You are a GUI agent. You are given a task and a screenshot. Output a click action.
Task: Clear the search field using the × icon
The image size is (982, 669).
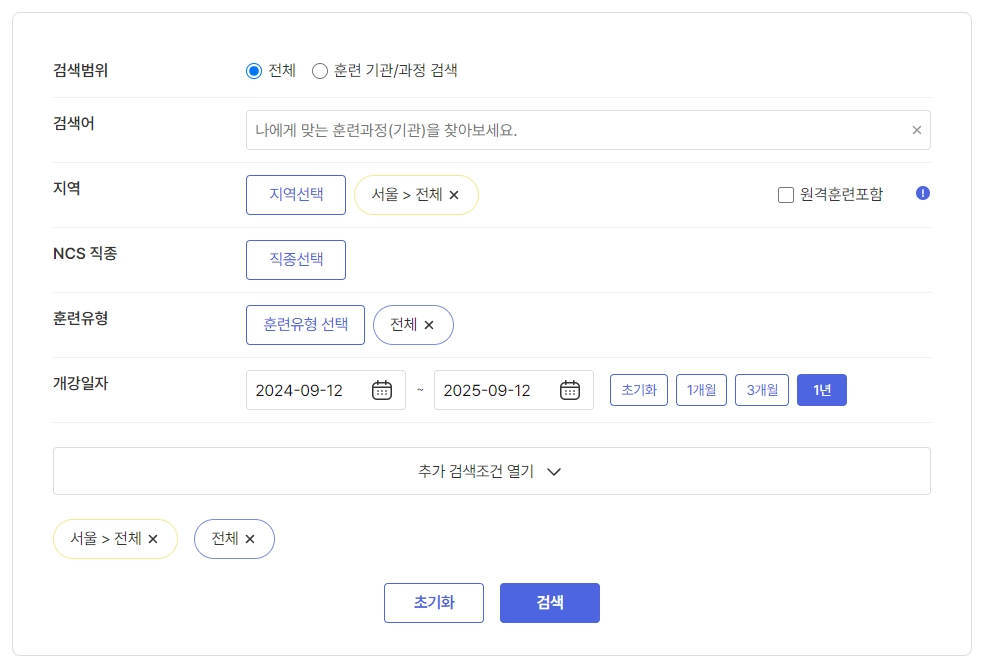tap(916, 129)
